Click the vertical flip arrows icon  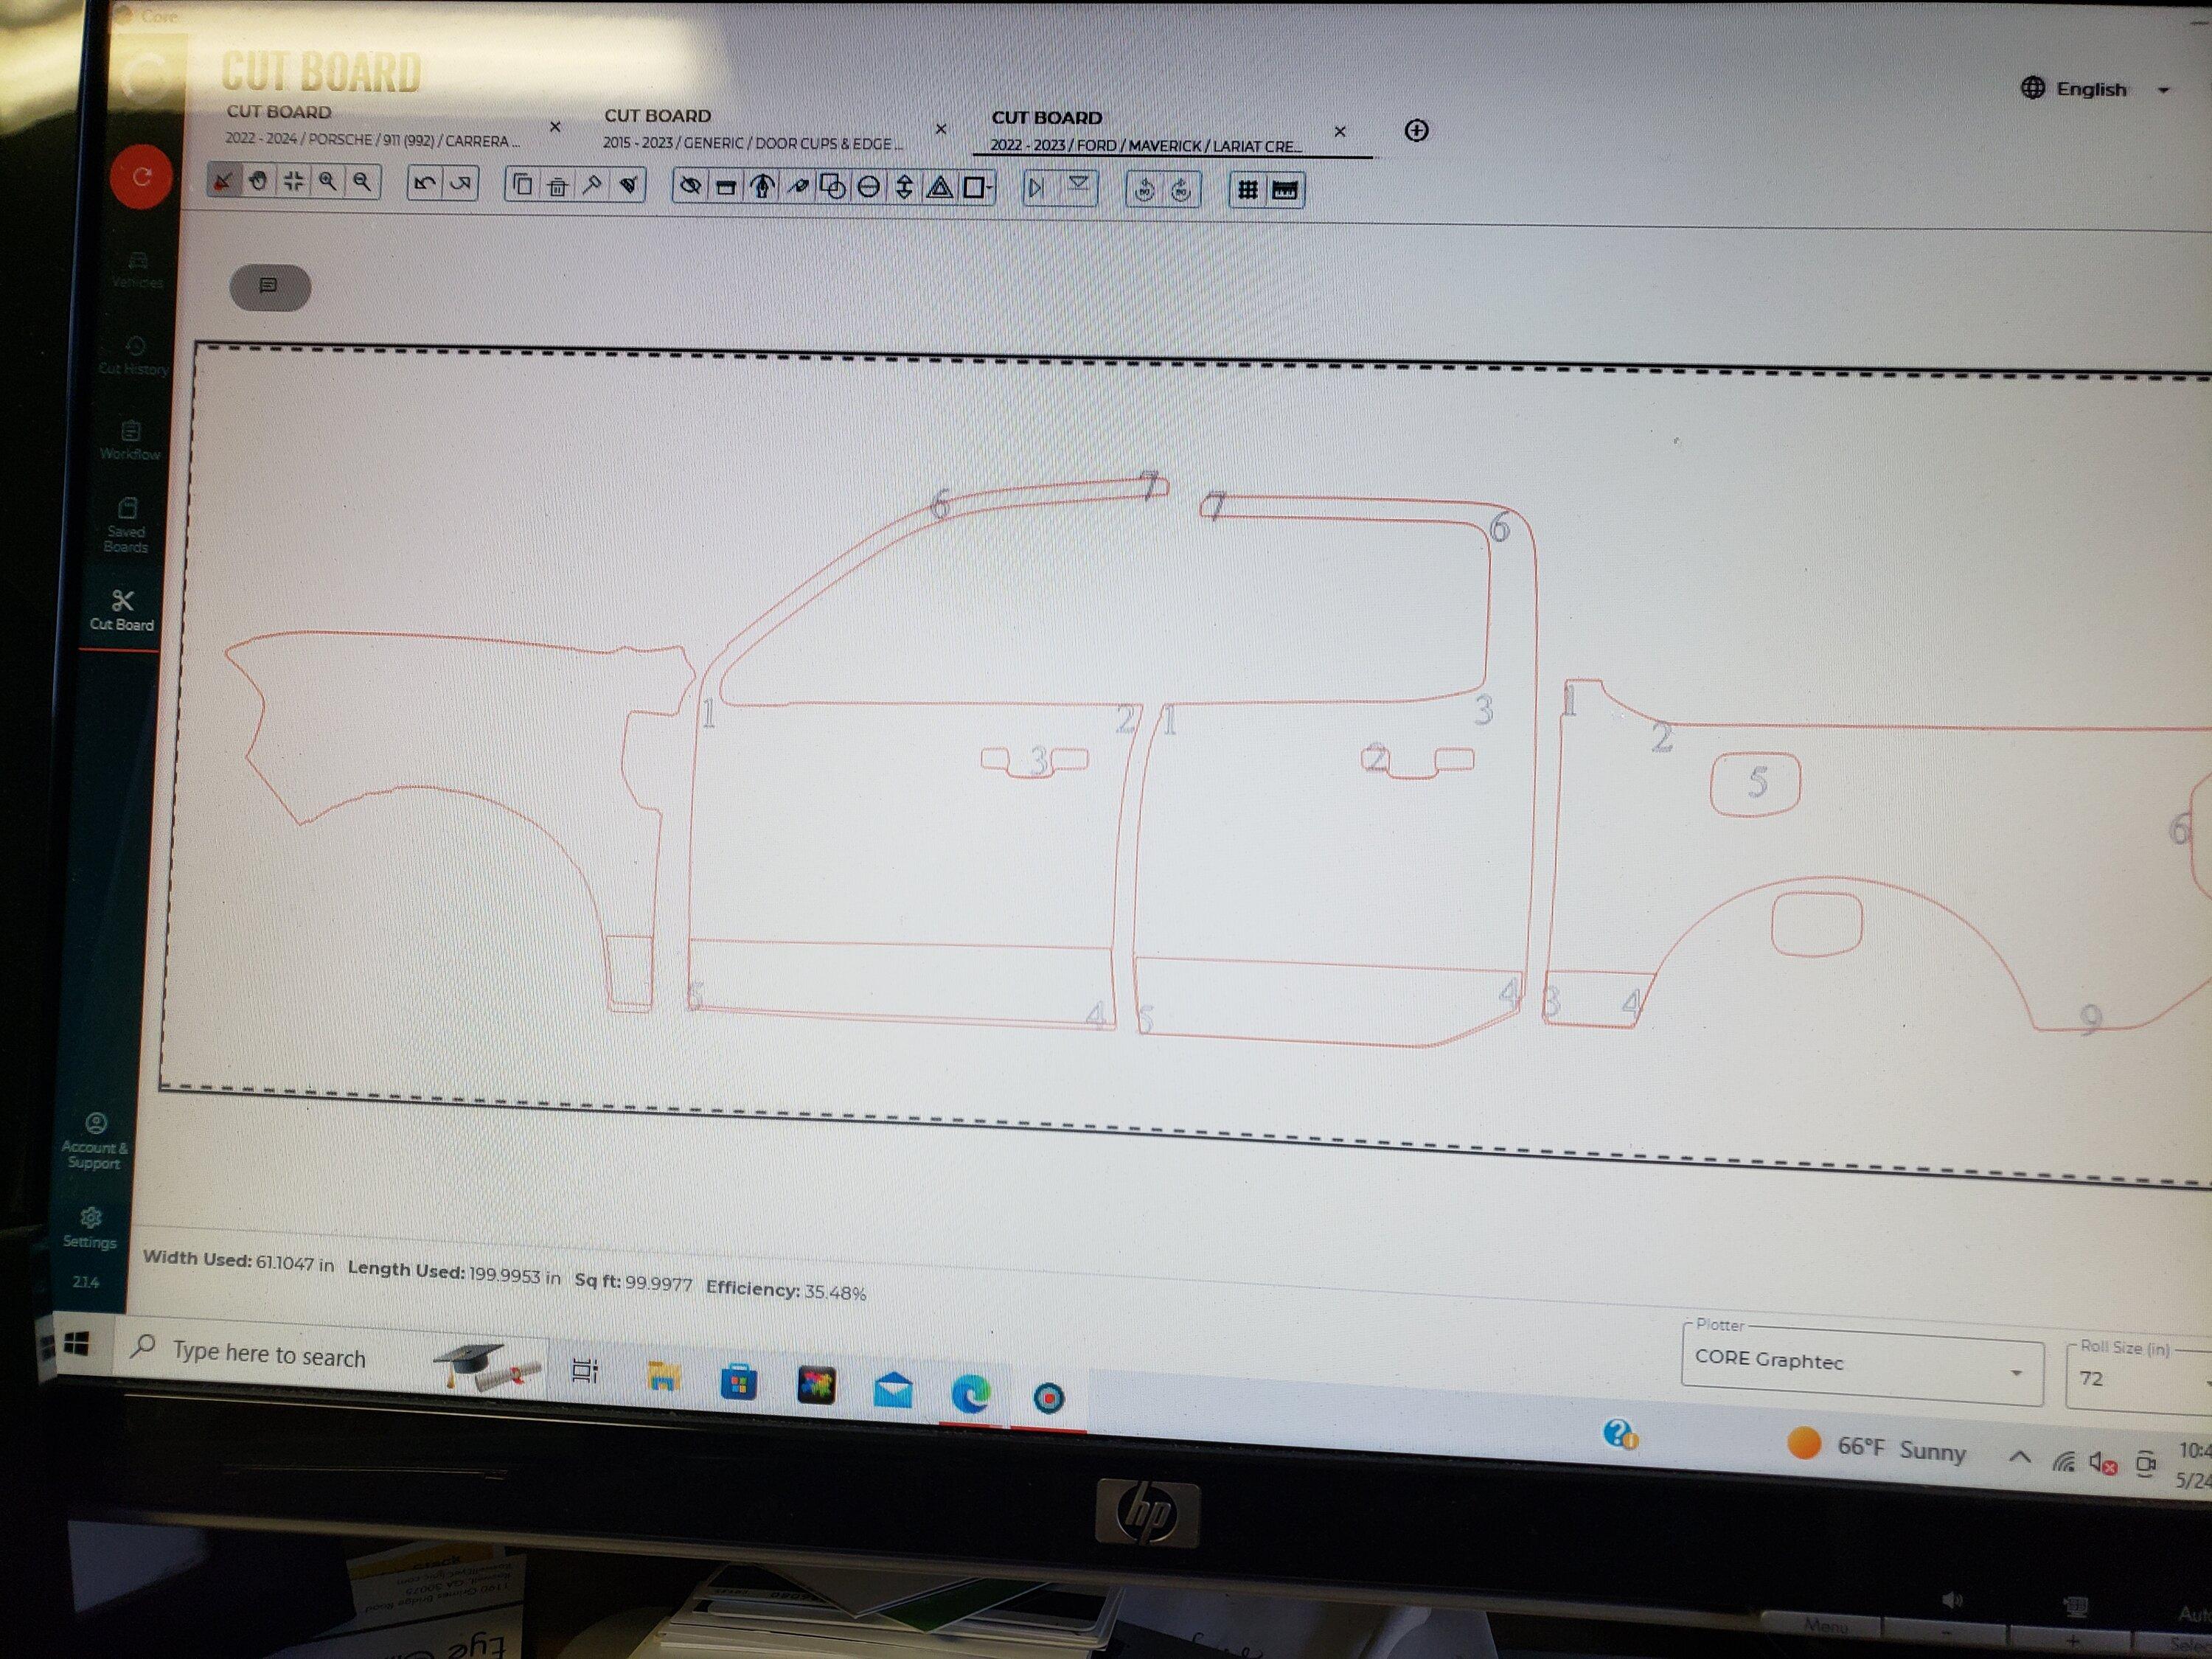(x=904, y=187)
